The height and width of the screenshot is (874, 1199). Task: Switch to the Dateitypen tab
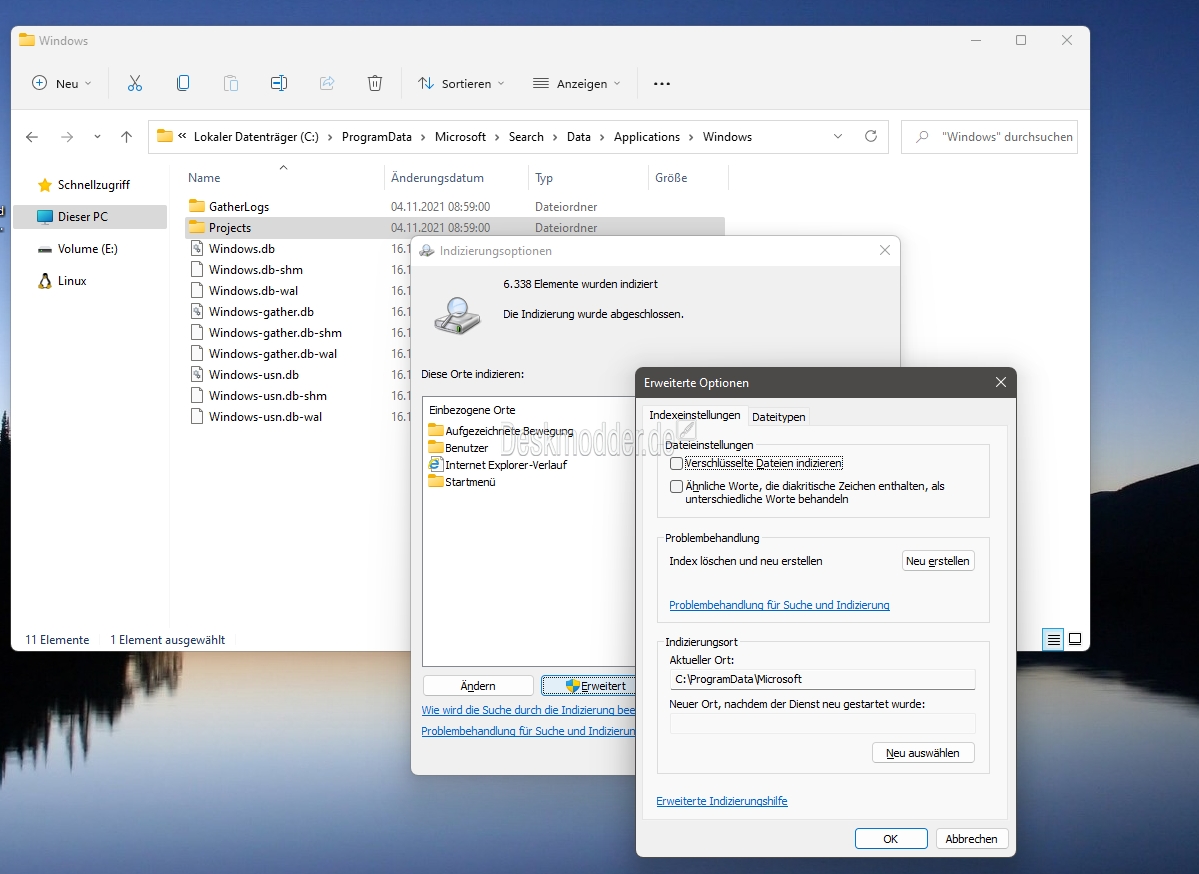tap(778, 417)
